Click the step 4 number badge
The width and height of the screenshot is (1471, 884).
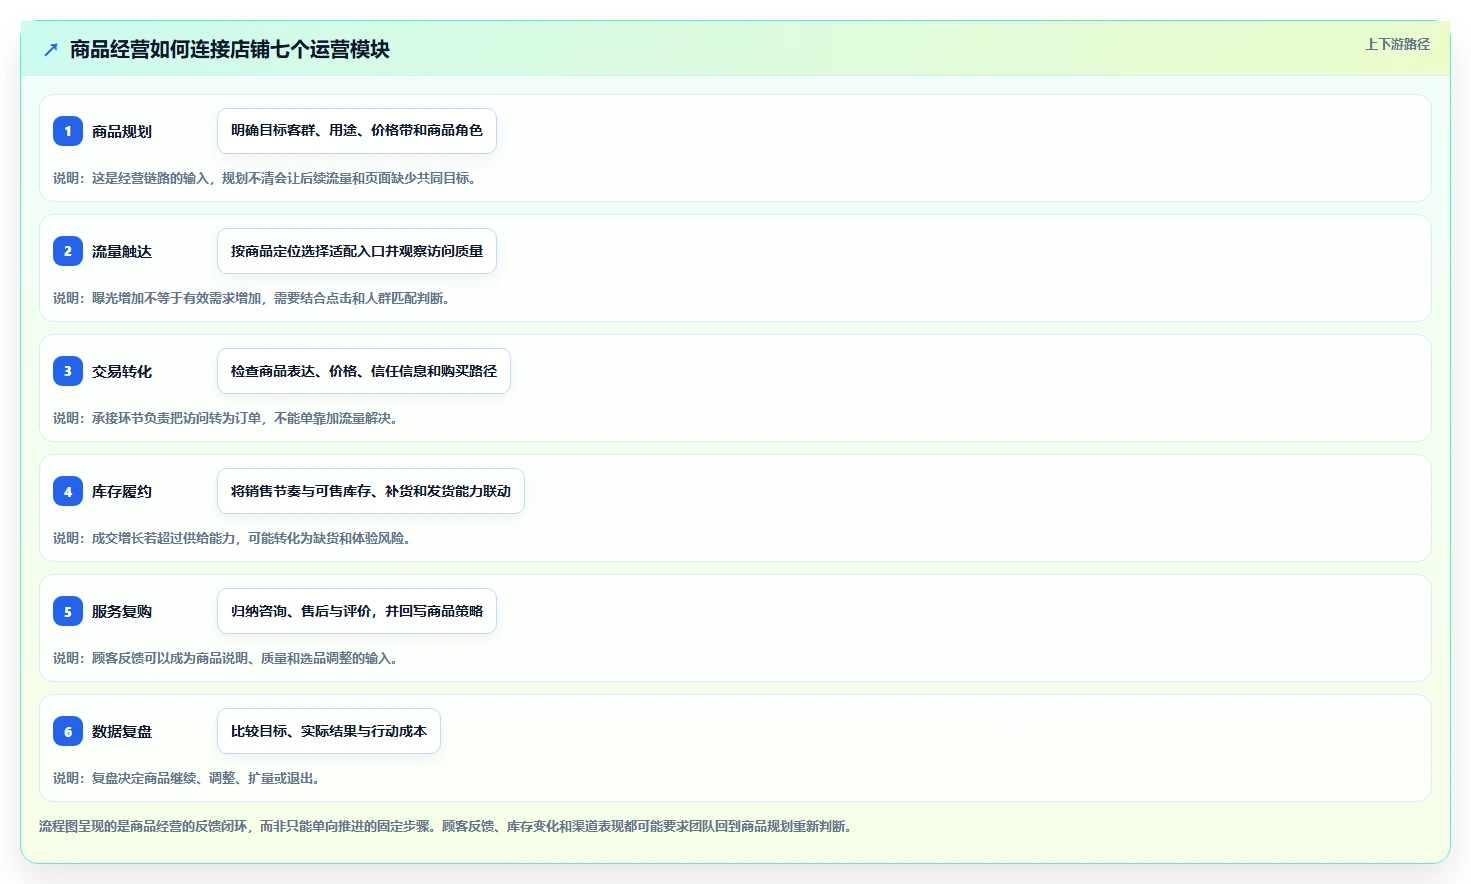[68, 491]
